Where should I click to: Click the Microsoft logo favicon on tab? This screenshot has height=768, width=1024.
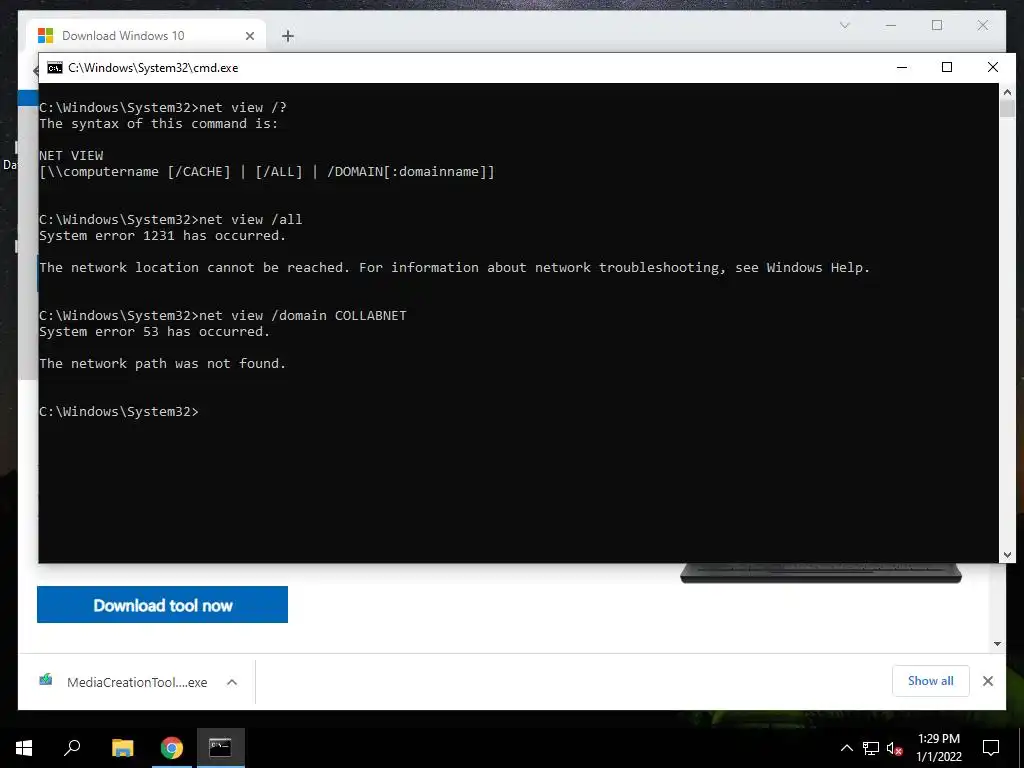point(45,35)
